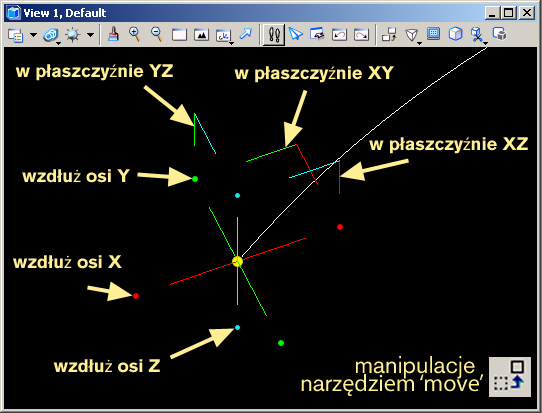Click the Adjust View Brightness sun icon
This screenshot has width=542, height=413.
coord(73,35)
